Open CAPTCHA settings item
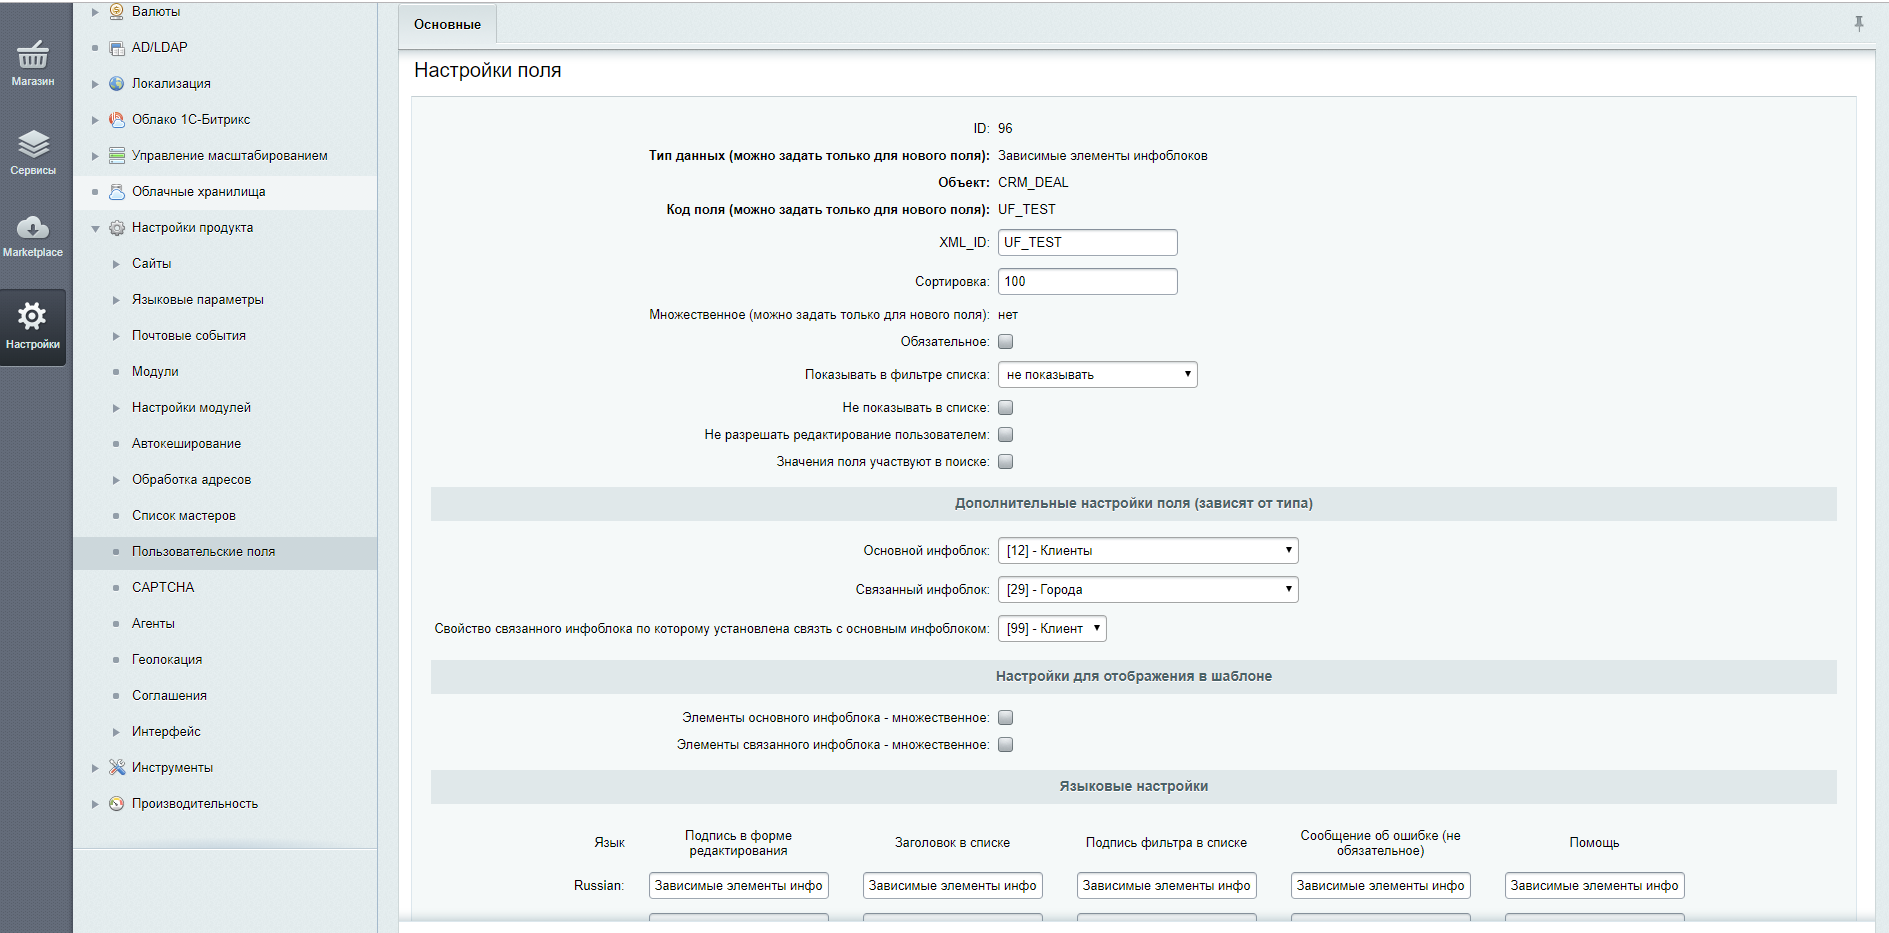 click(163, 588)
